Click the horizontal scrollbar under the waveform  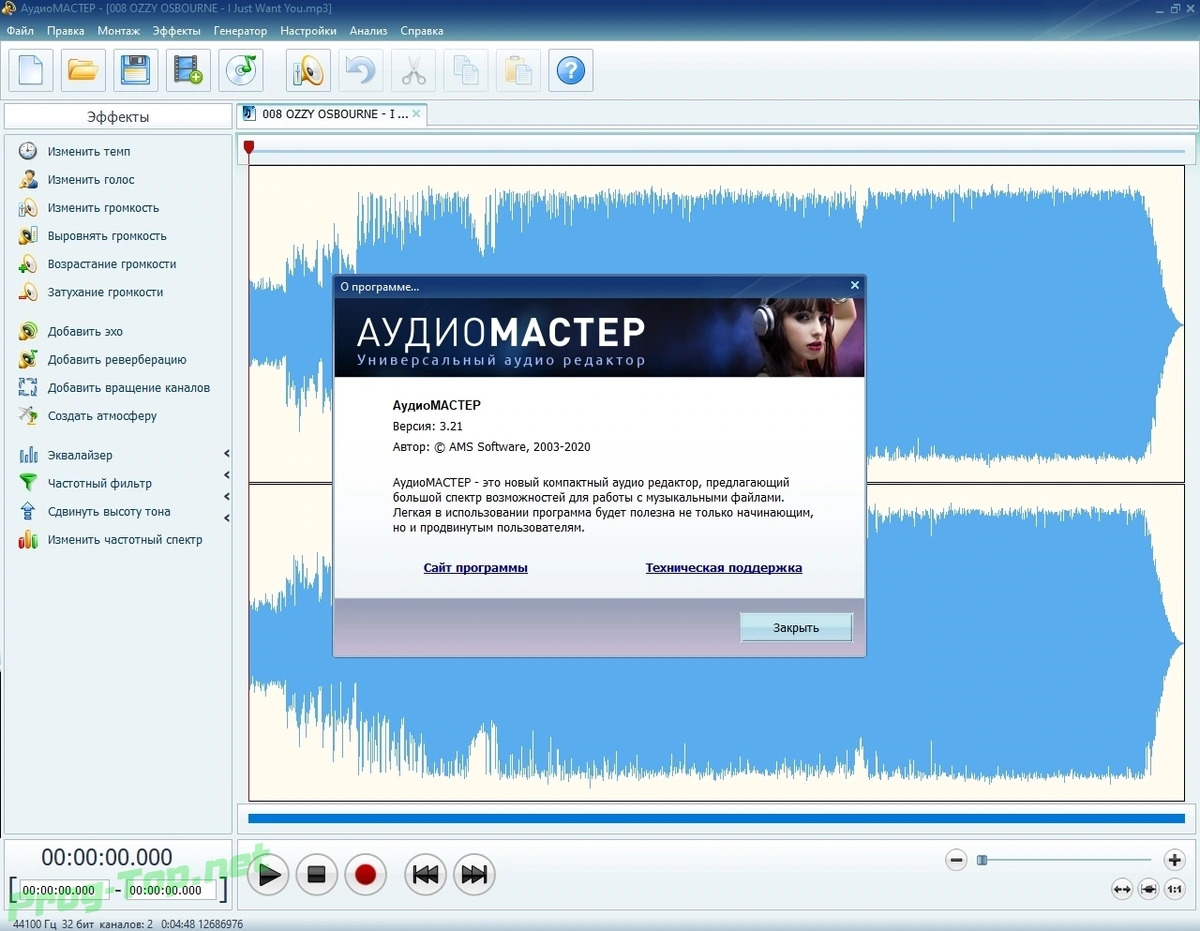pyautogui.click(x=716, y=818)
